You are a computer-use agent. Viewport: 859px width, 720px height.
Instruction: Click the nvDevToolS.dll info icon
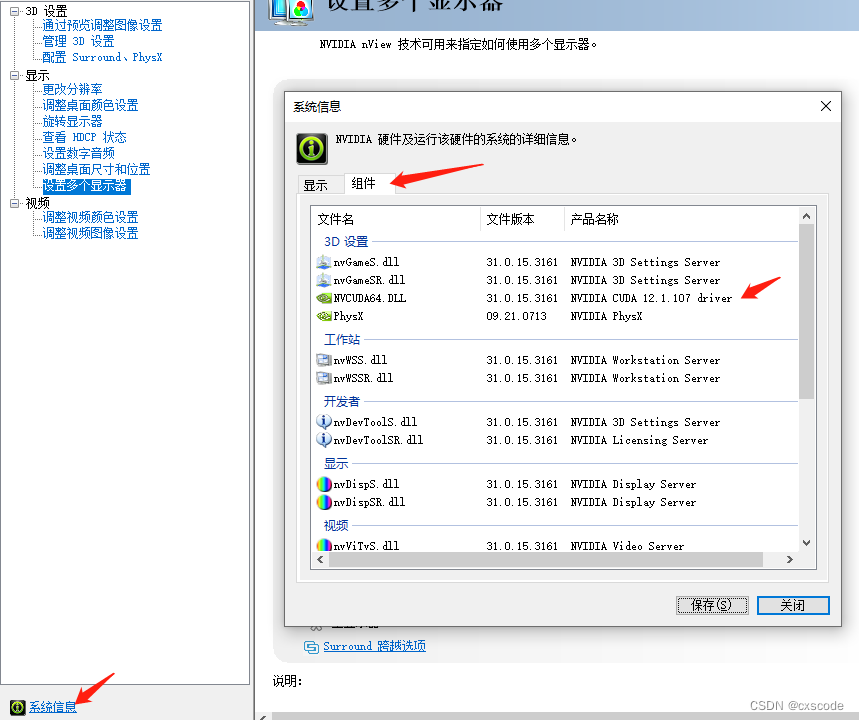click(x=324, y=422)
